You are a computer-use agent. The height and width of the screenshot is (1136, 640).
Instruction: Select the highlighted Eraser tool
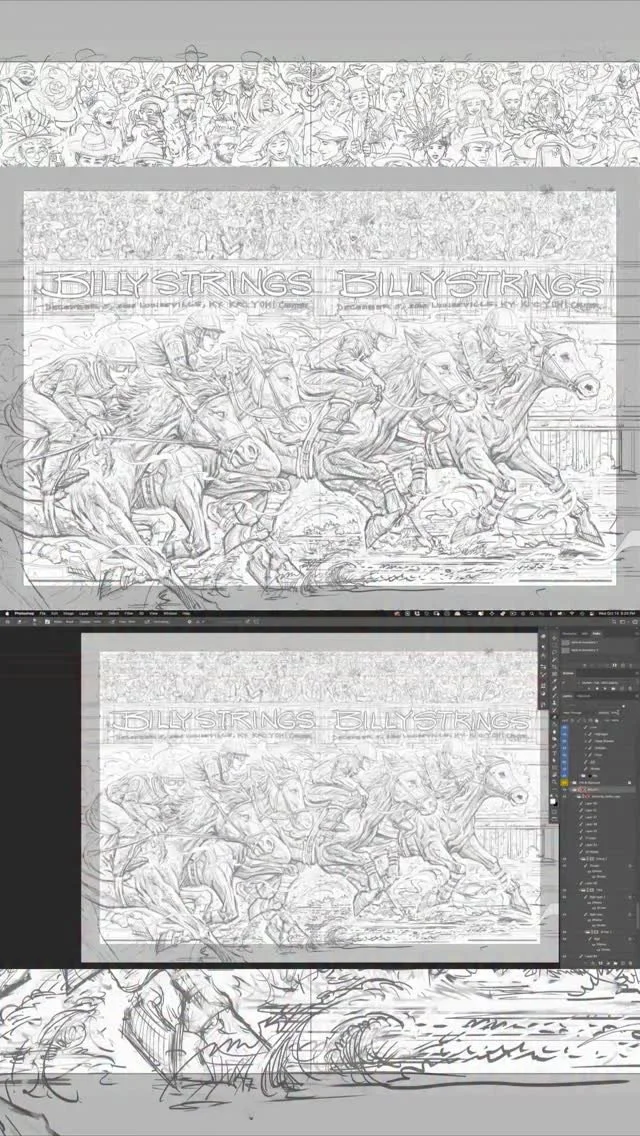554,717
